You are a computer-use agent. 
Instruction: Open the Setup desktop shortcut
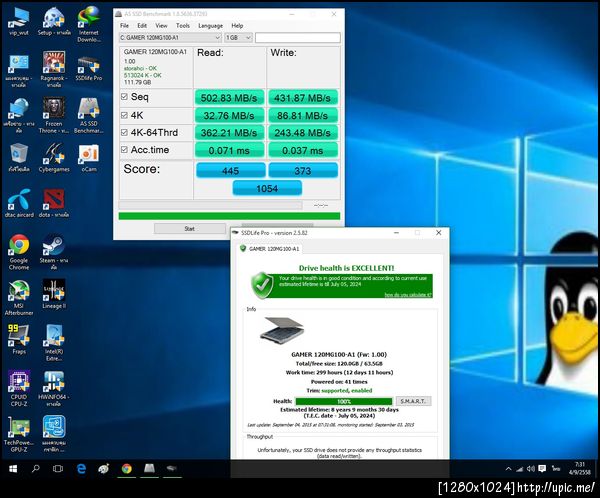pos(54,22)
